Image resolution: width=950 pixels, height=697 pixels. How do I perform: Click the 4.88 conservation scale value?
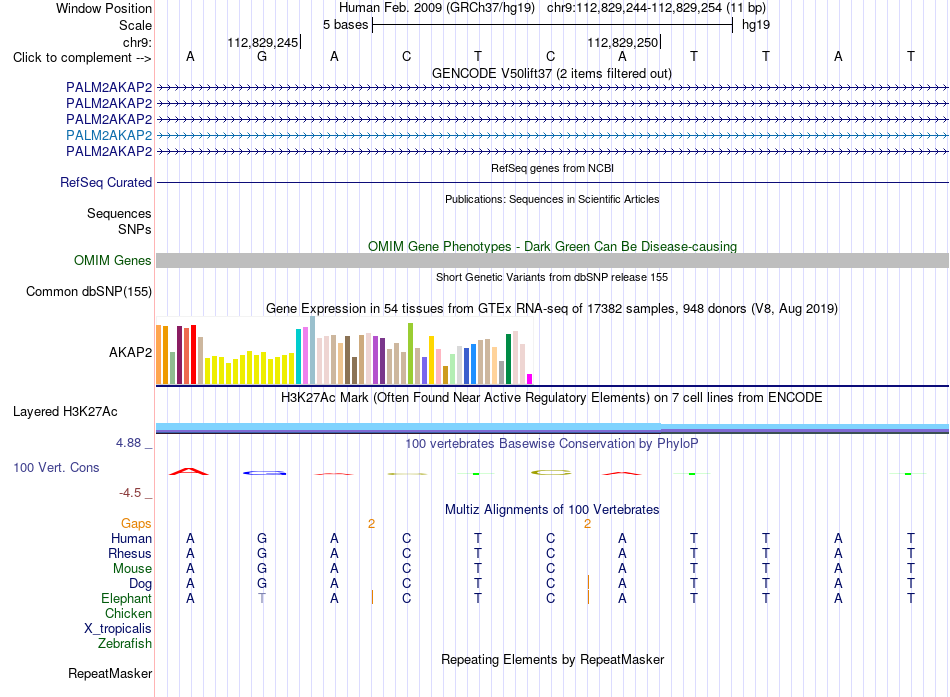(x=128, y=443)
